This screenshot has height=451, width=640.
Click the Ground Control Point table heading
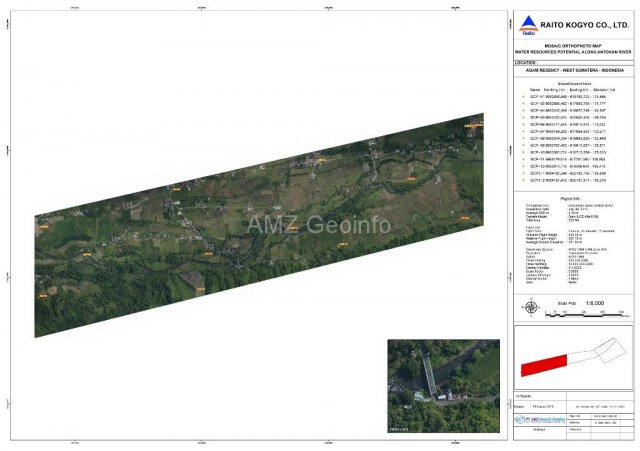tap(571, 82)
